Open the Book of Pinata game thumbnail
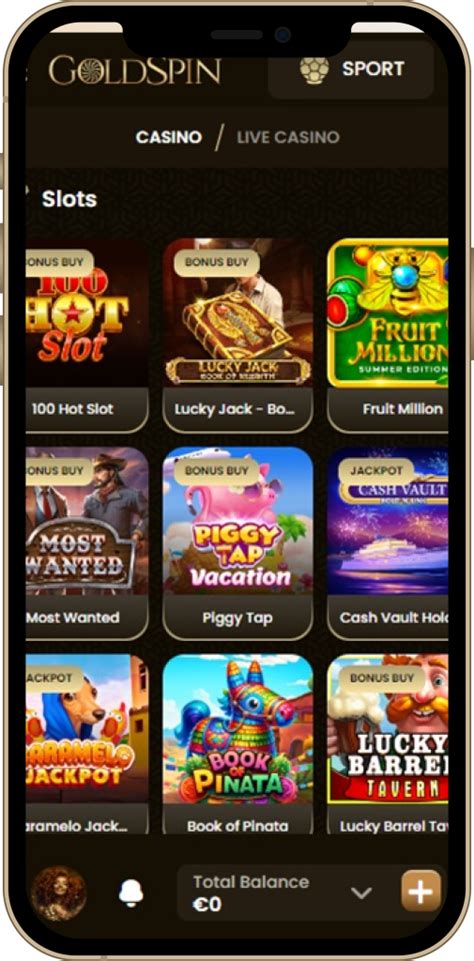This screenshot has width=474, height=961. pyautogui.click(x=238, y=728)
